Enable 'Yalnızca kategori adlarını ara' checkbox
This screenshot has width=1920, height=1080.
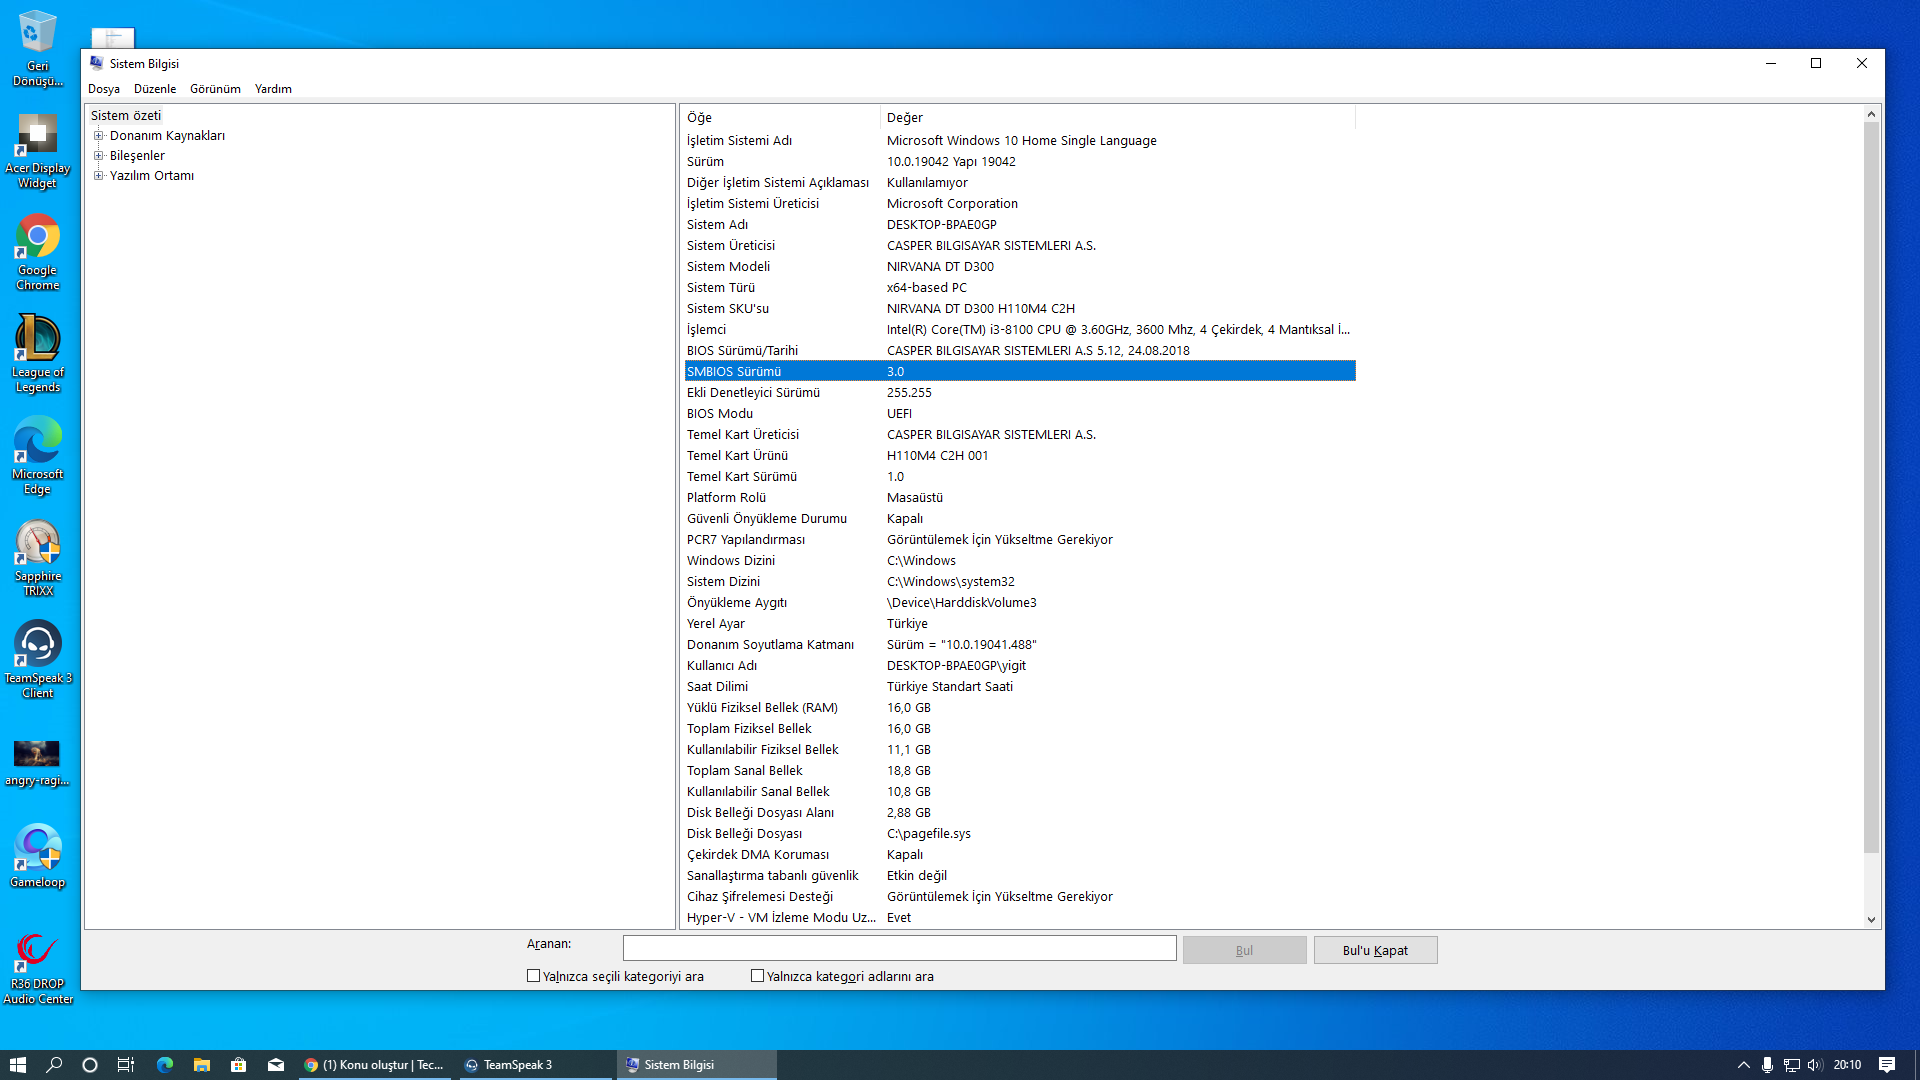[757, 976]
